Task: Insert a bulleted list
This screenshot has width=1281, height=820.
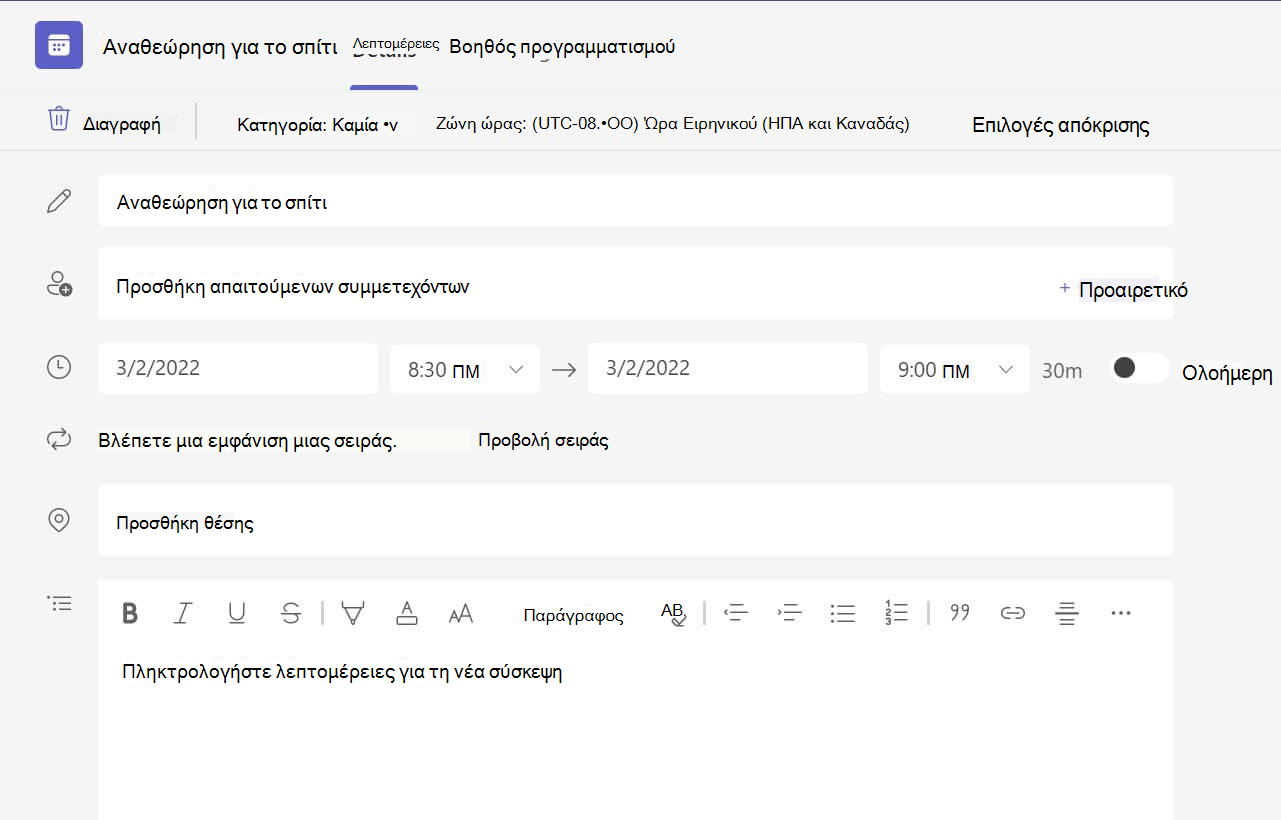Action: pyautogui.click(x=843, y=613)
